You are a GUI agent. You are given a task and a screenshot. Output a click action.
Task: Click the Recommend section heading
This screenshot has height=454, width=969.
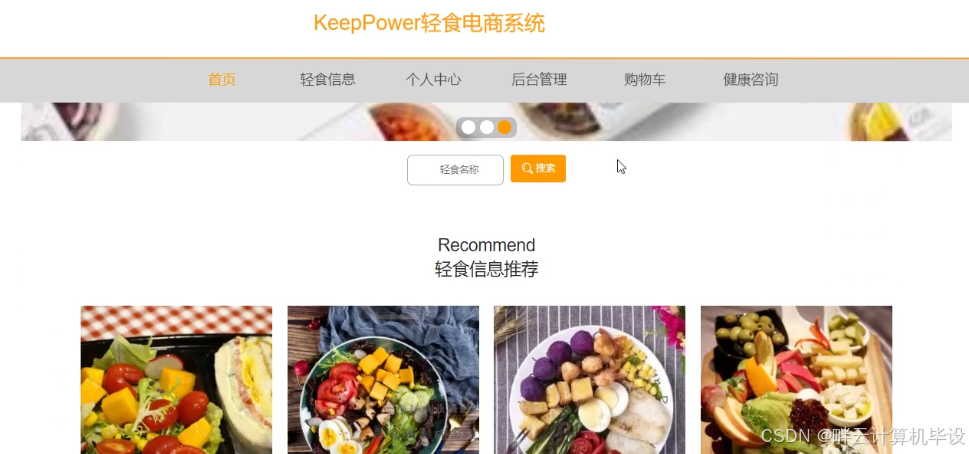[486, 245]
